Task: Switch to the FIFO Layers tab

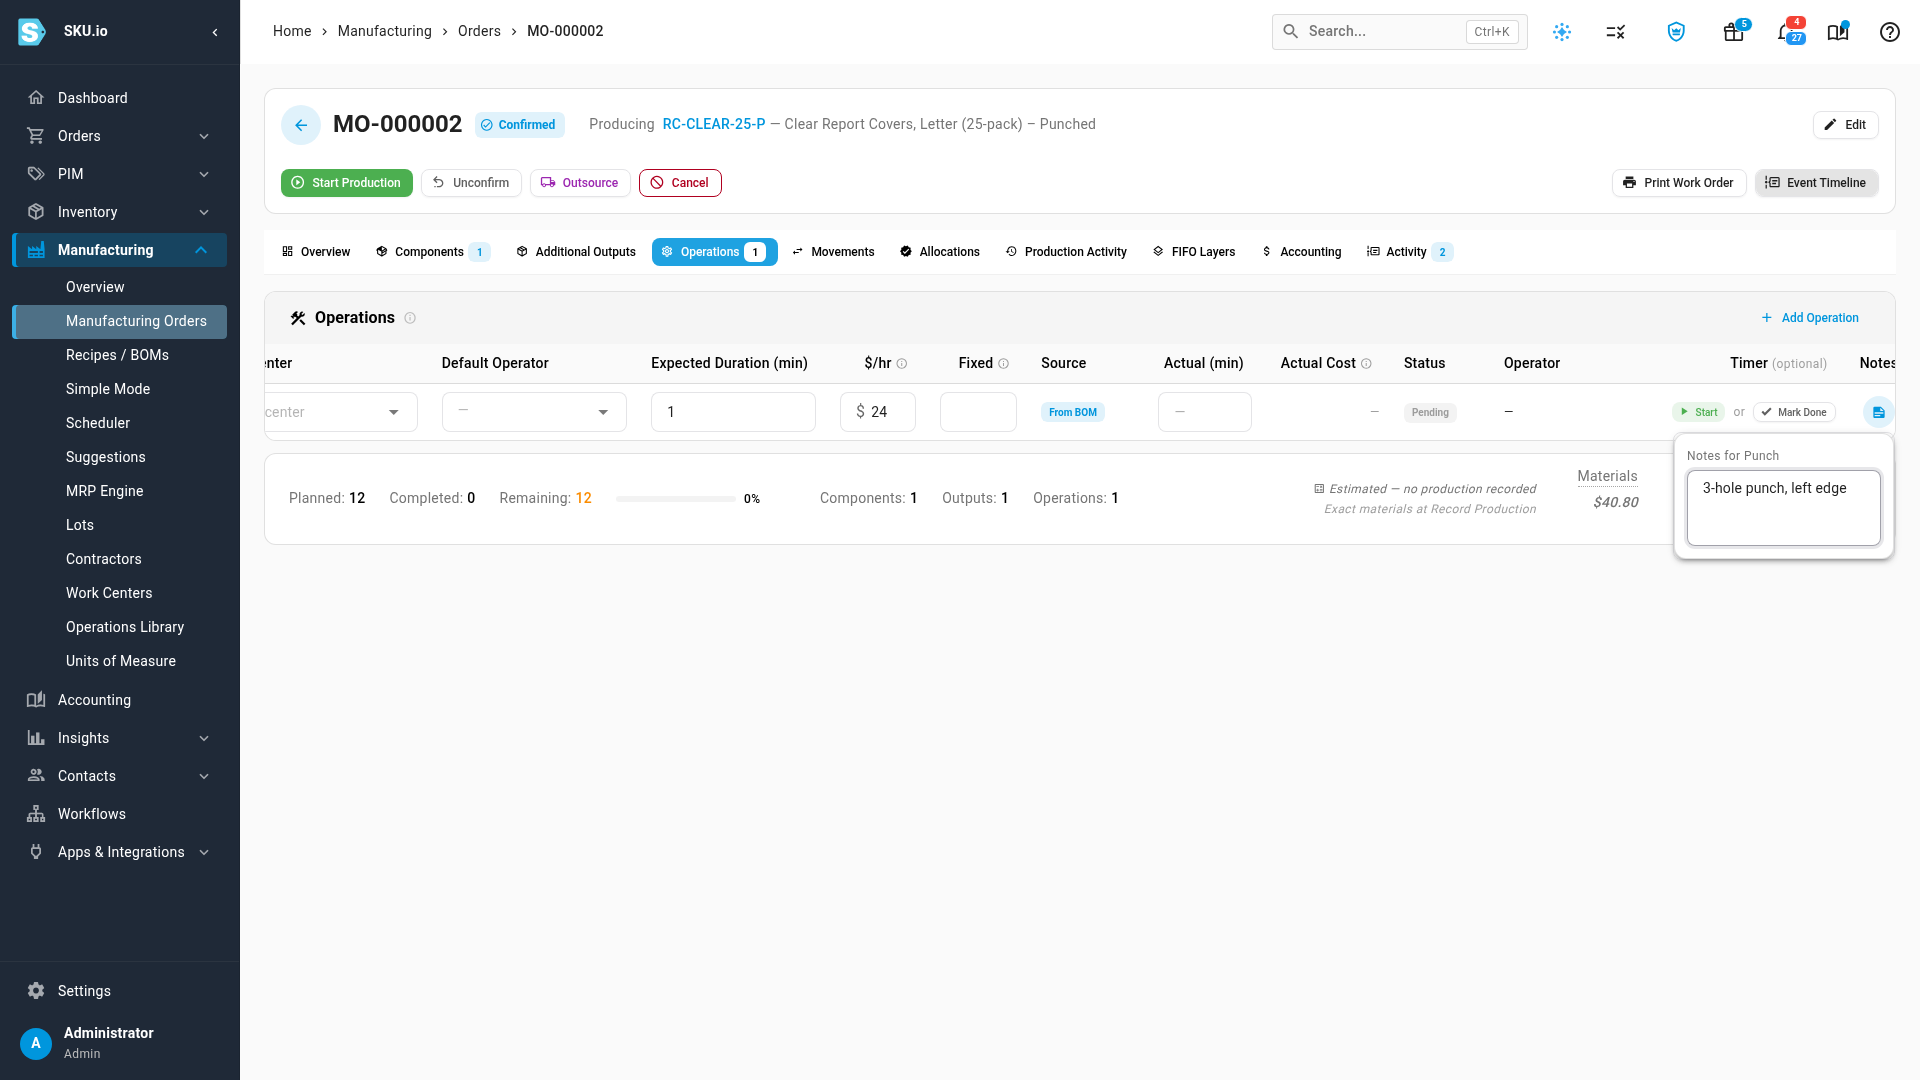Action: click(1193, 252)
